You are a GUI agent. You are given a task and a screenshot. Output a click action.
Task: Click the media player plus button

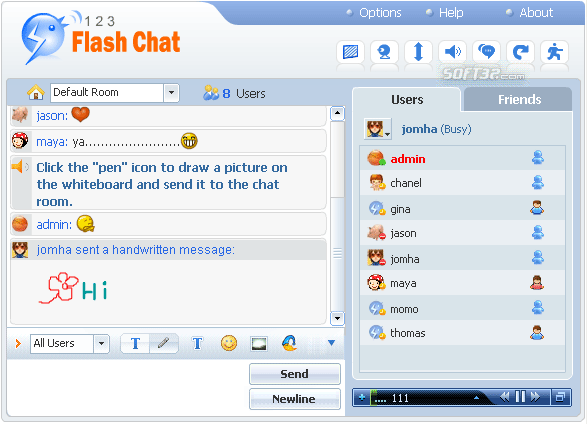tap(362, 397)
